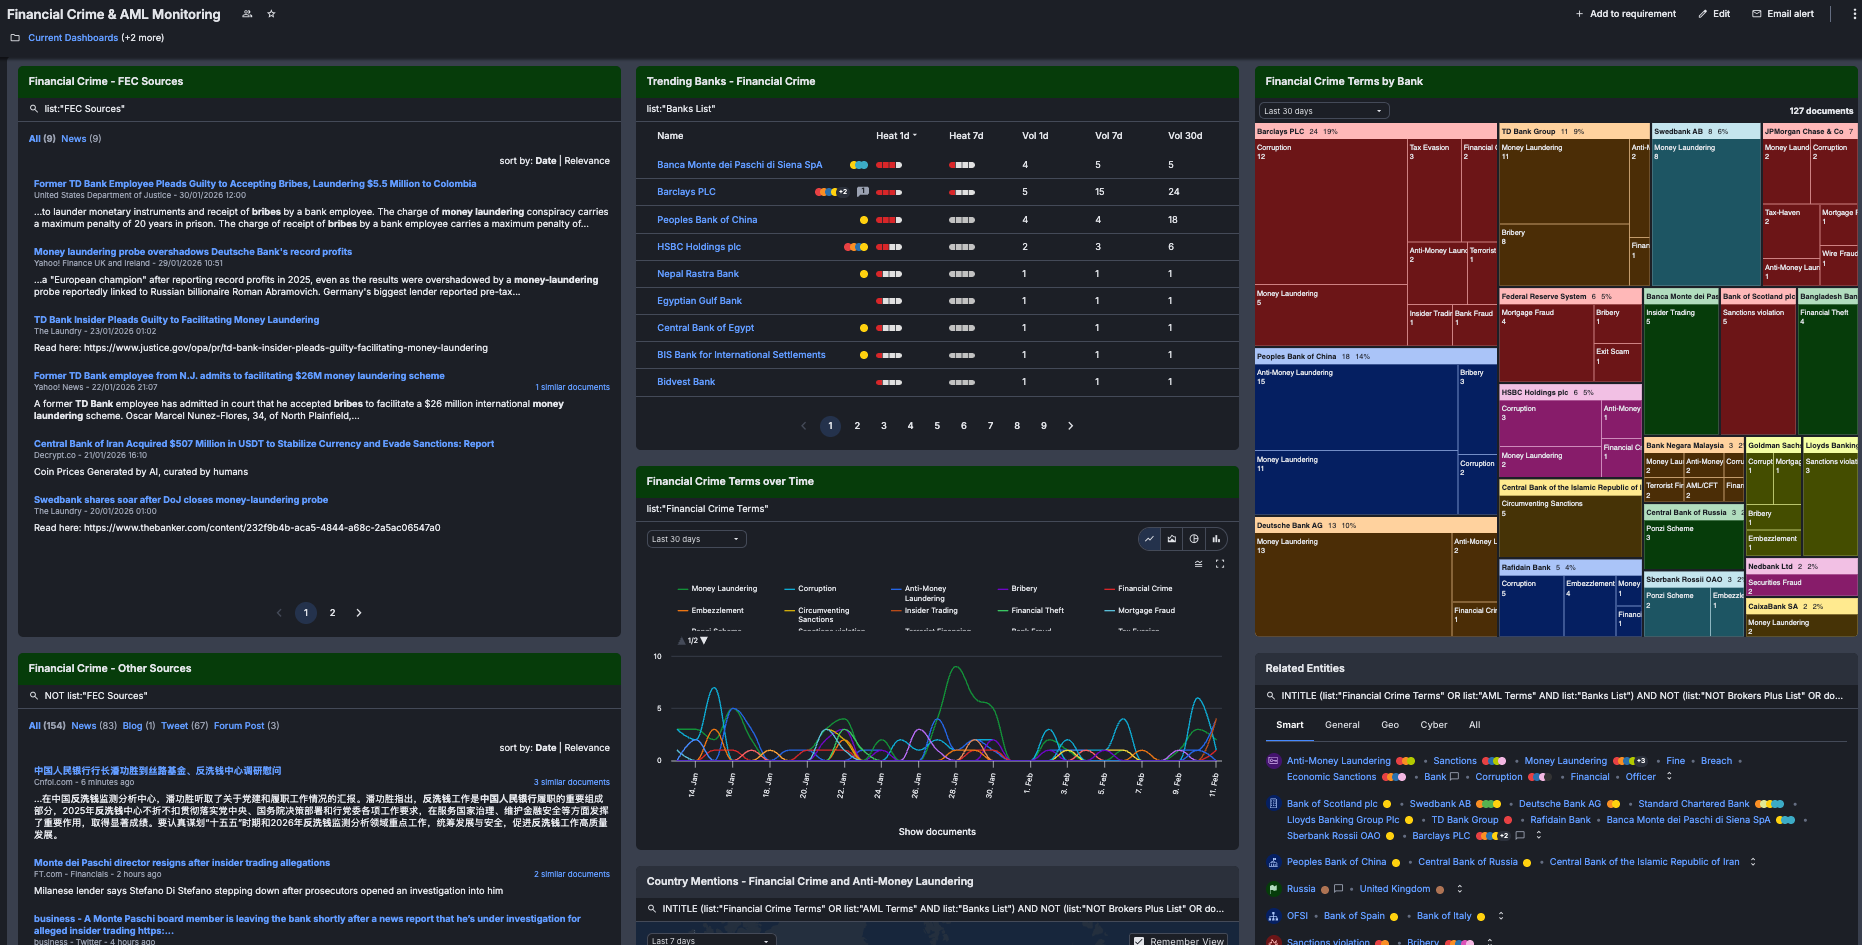Switch to pie chart view
The image size is (1862, 945).
tap(1194, 539)
